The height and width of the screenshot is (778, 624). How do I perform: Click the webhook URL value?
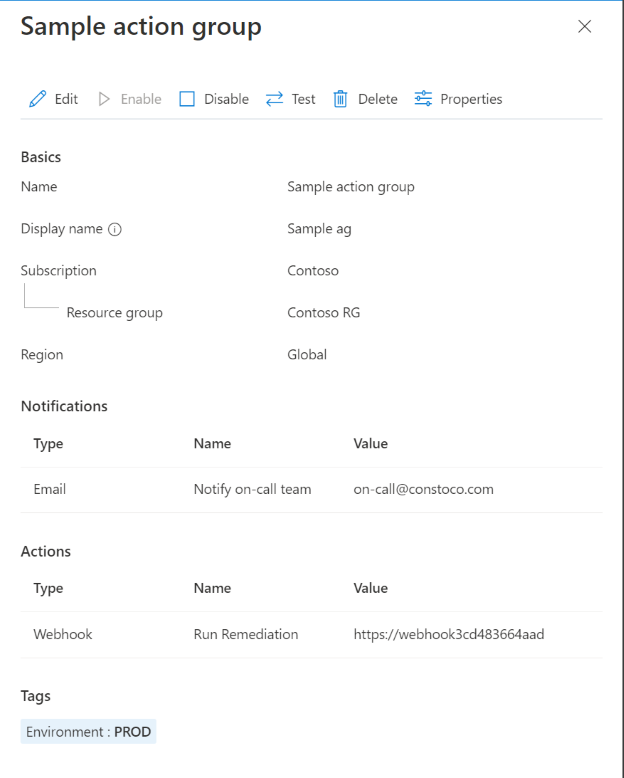448,634
